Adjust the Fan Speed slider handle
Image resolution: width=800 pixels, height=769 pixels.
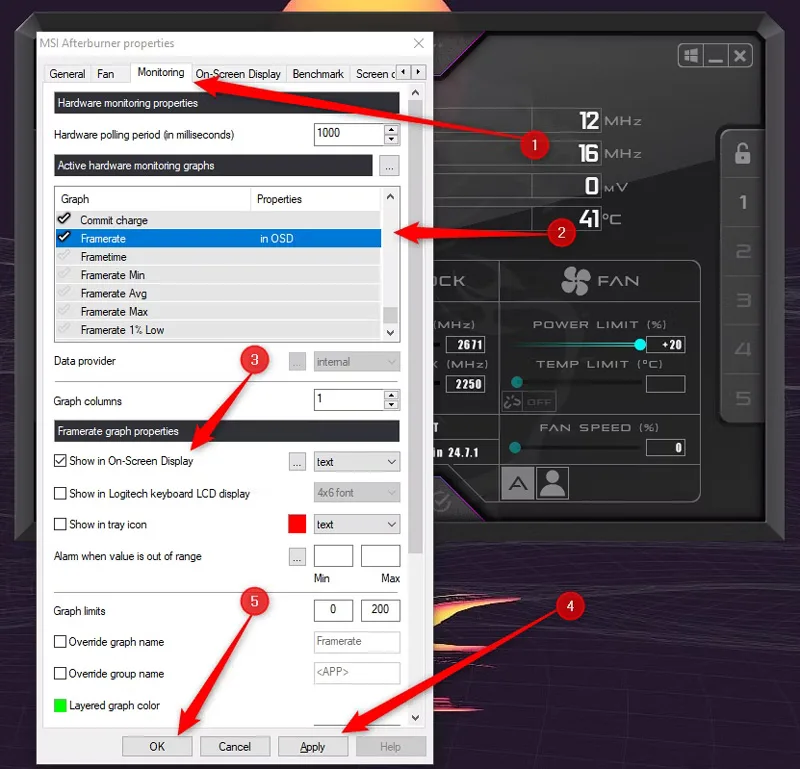click(515, 448)
